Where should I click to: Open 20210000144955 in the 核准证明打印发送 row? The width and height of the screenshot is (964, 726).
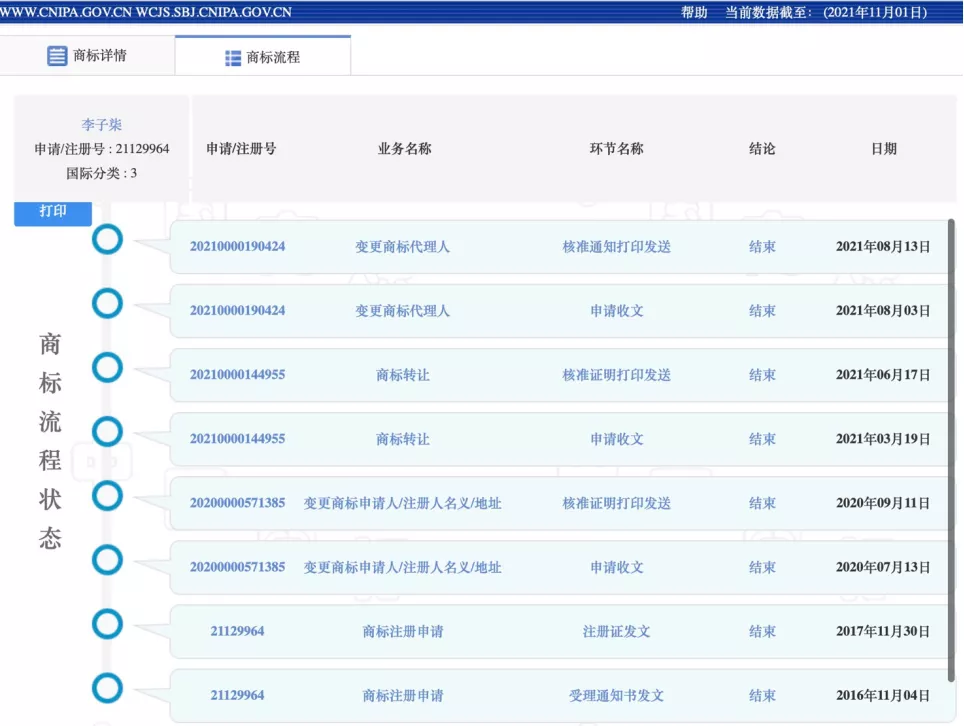(x=237, y=375)
